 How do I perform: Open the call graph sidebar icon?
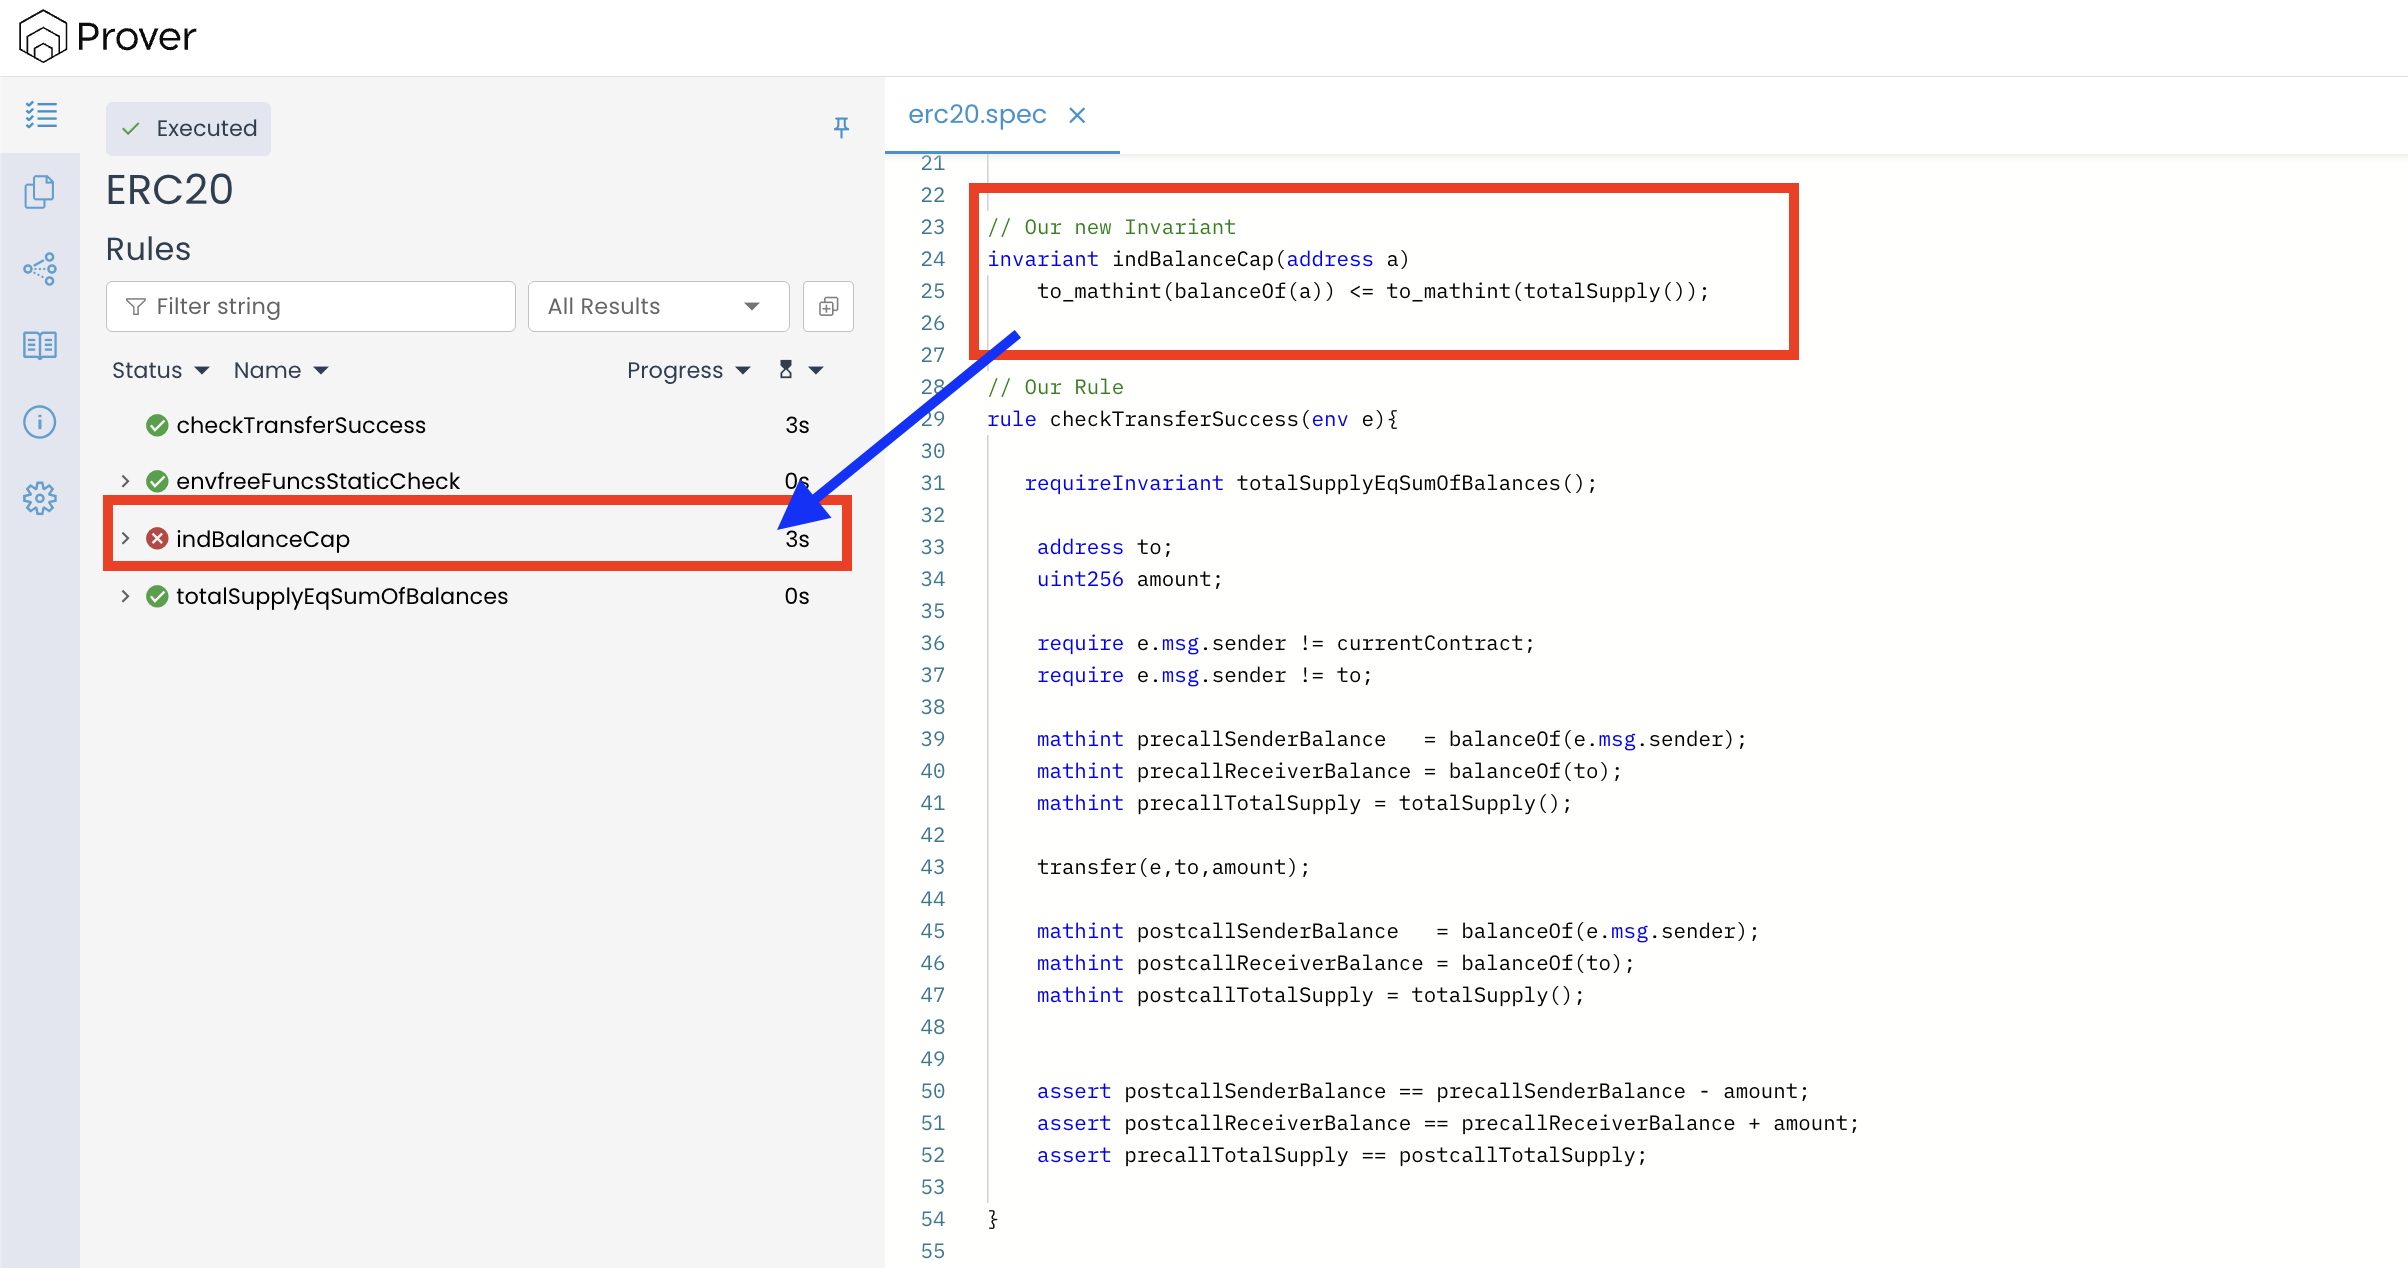coord(40,268)
